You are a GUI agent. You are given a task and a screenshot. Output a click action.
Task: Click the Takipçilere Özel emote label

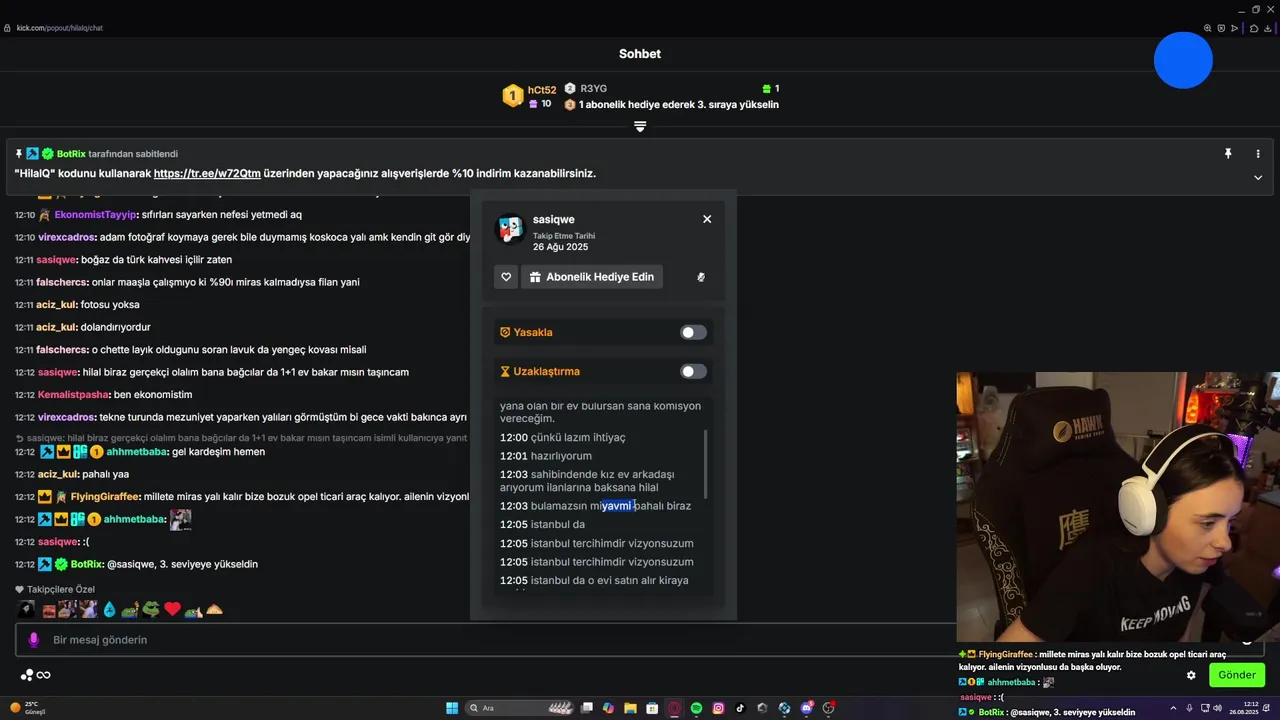[x=61, y=590]
